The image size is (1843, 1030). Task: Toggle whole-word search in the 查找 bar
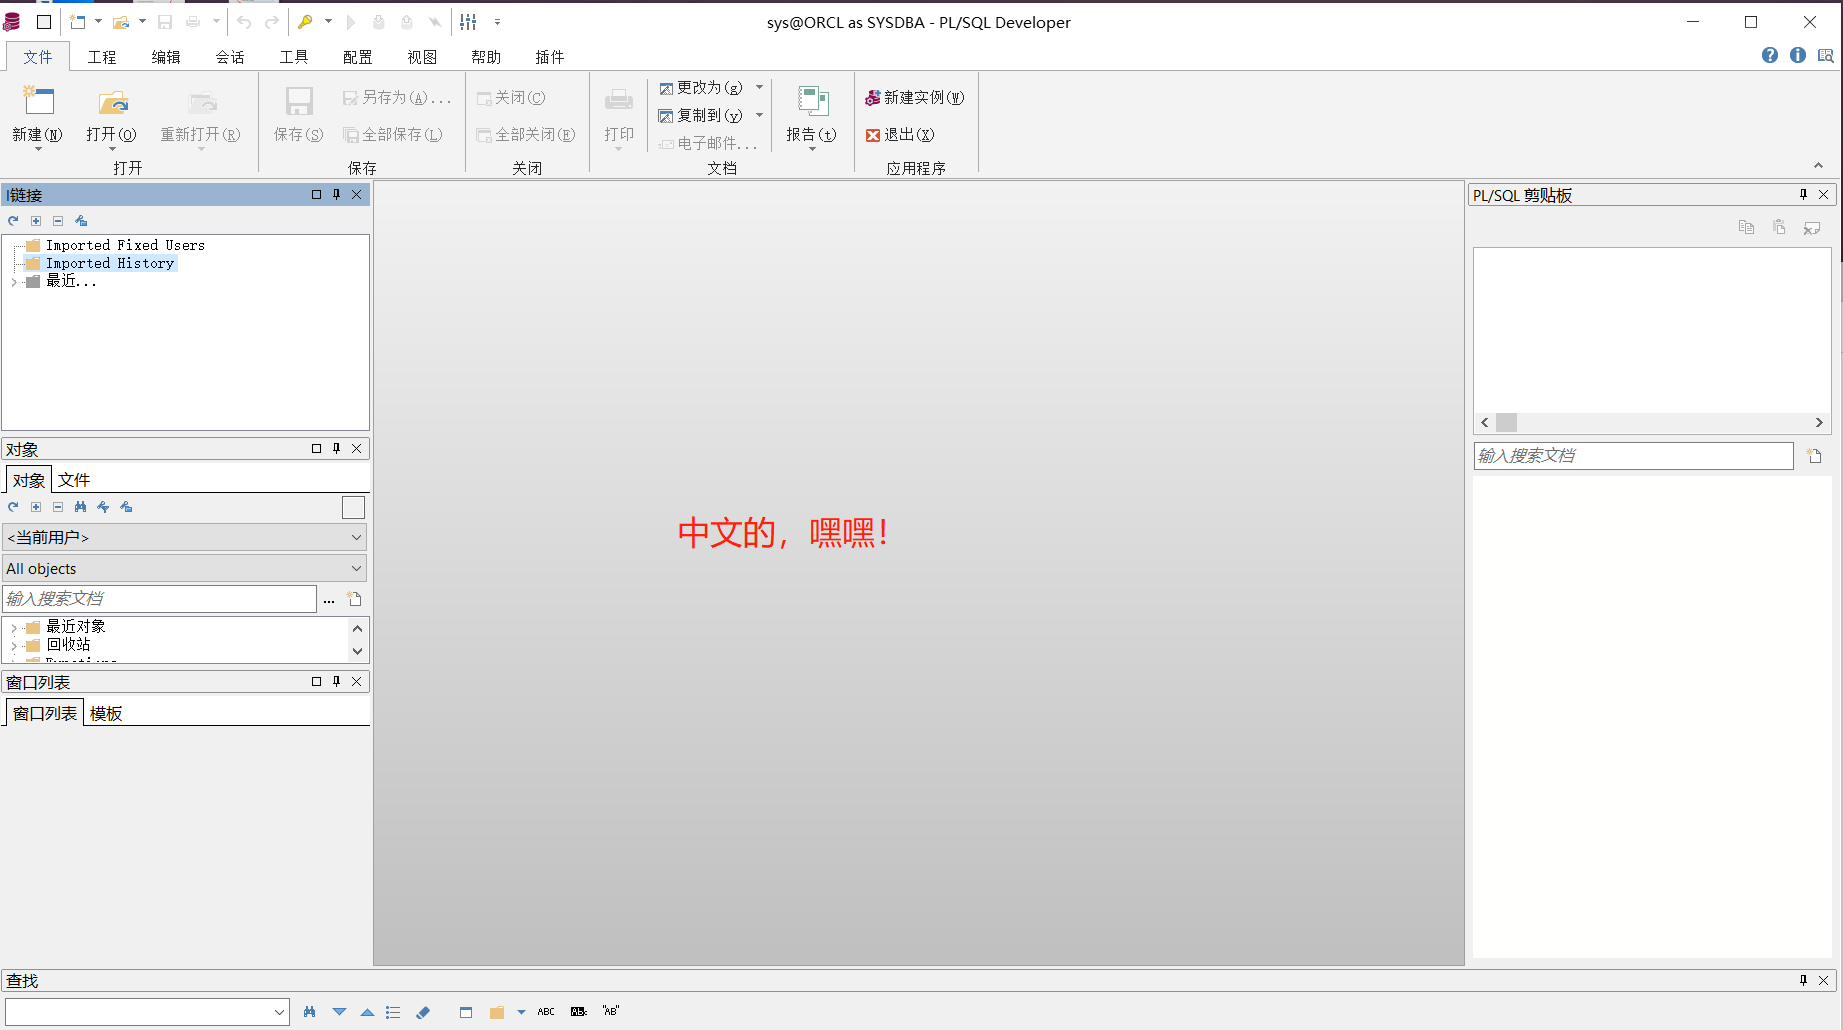611,1011
